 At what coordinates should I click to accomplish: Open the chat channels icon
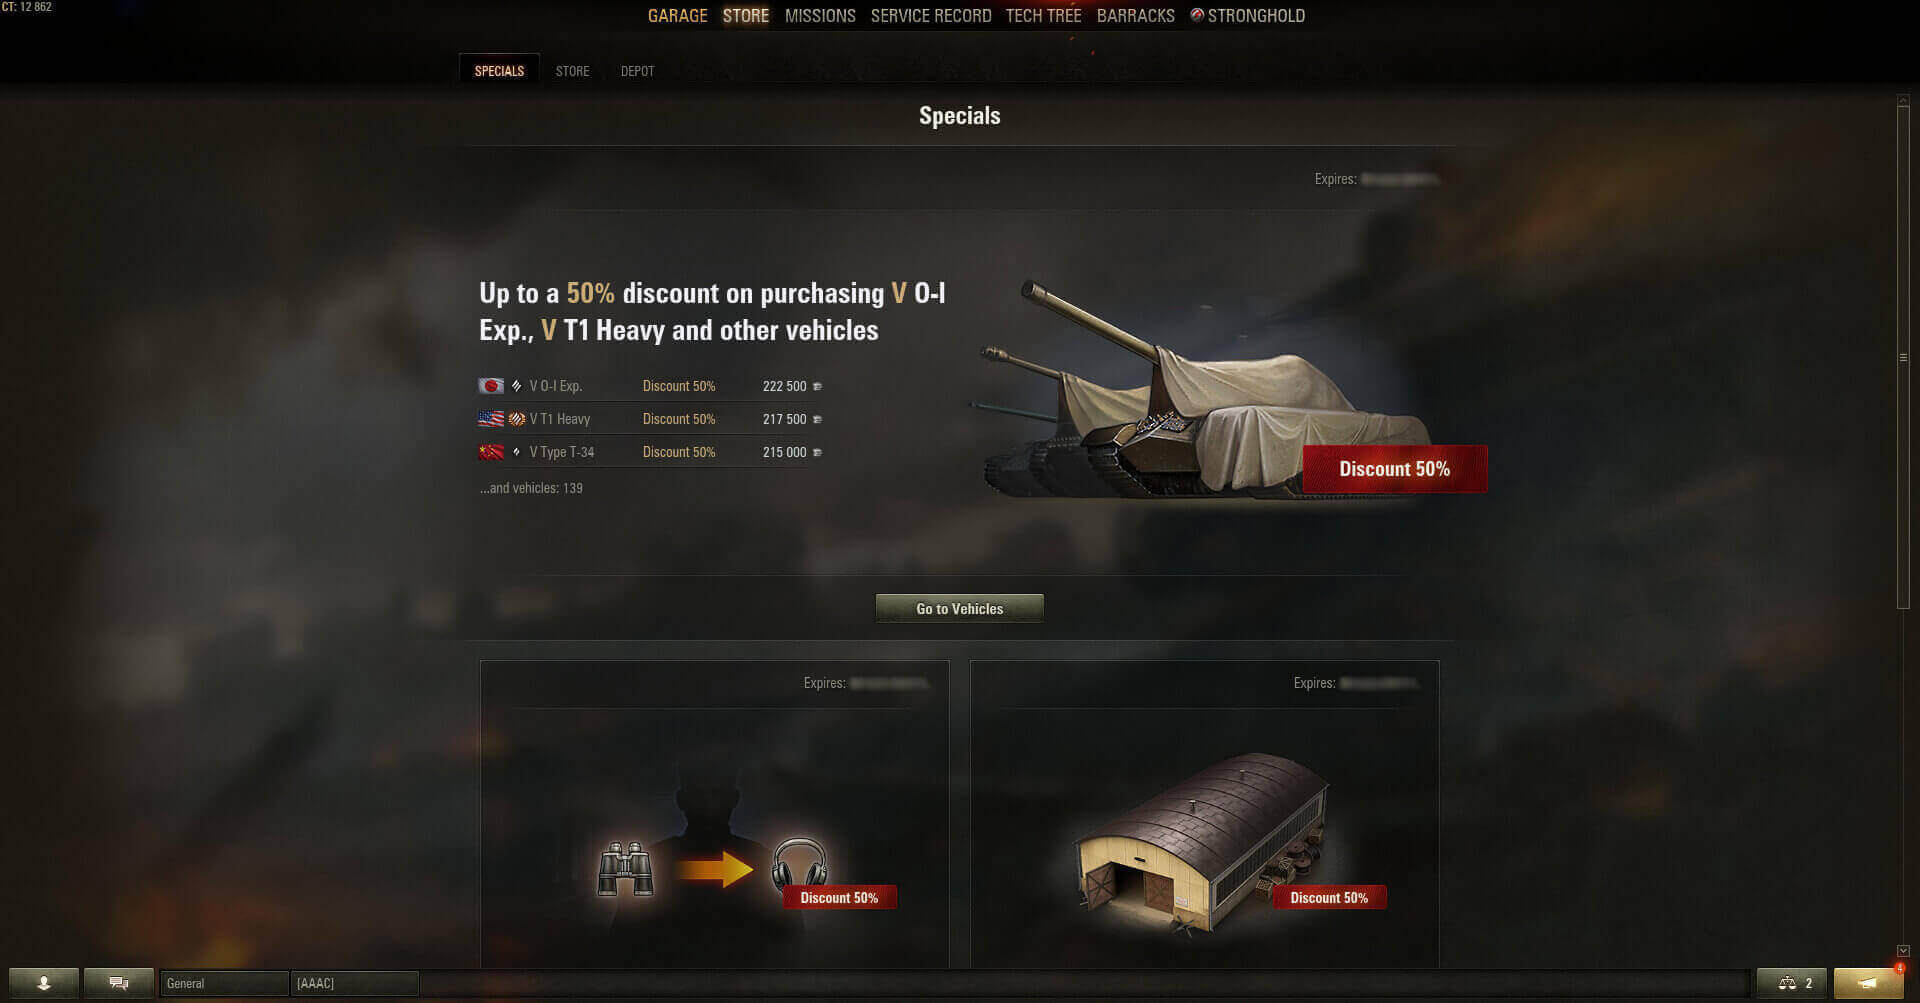point(119,983)
